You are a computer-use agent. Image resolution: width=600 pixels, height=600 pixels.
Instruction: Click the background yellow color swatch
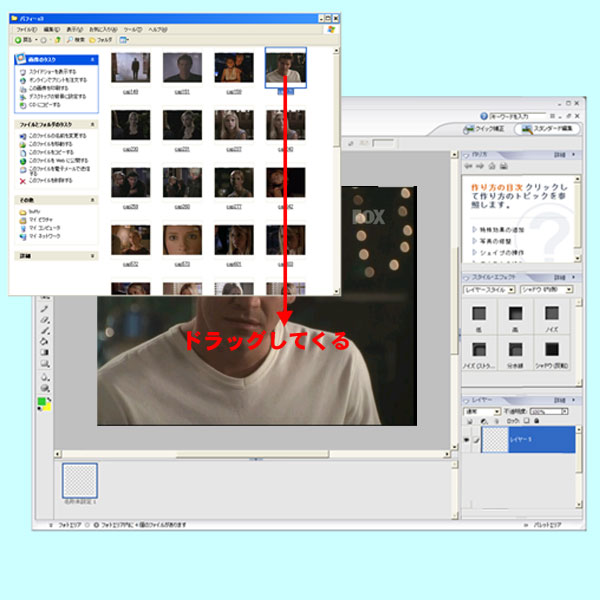tap(47, 407)
